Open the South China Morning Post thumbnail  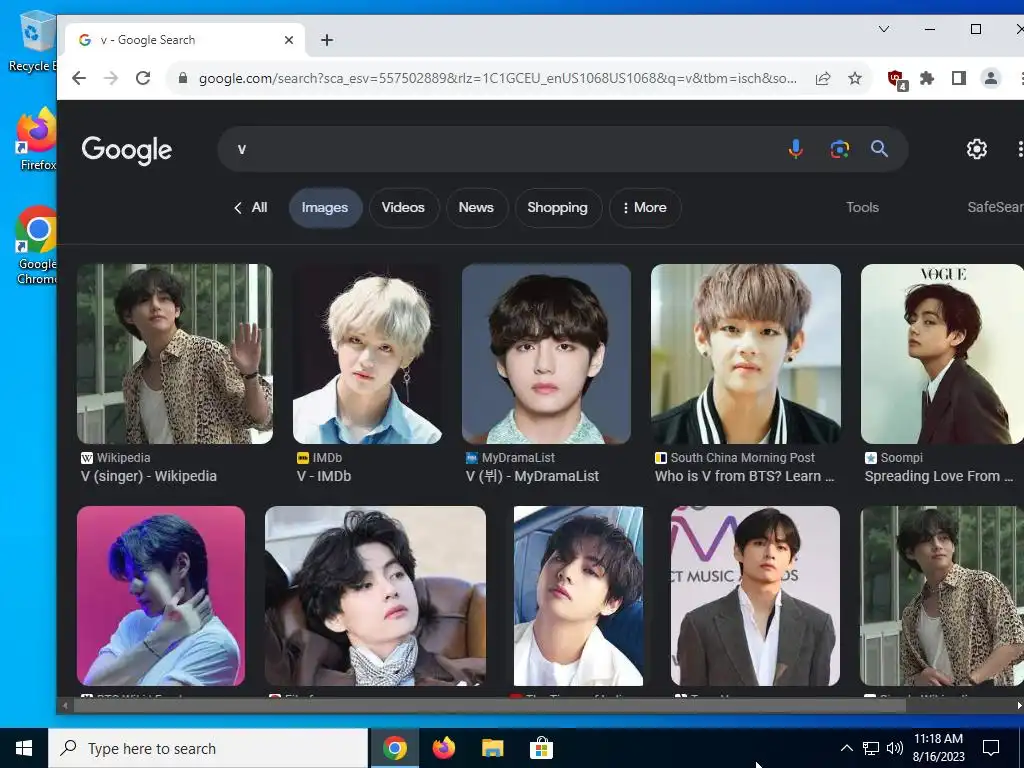(746, 354)
